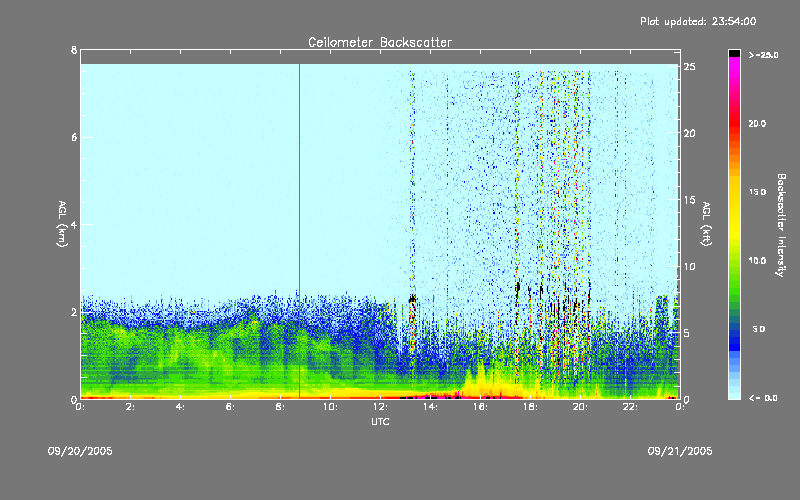Click the 4 km label on left axis

pyautogui.click(x=74, y=225)
